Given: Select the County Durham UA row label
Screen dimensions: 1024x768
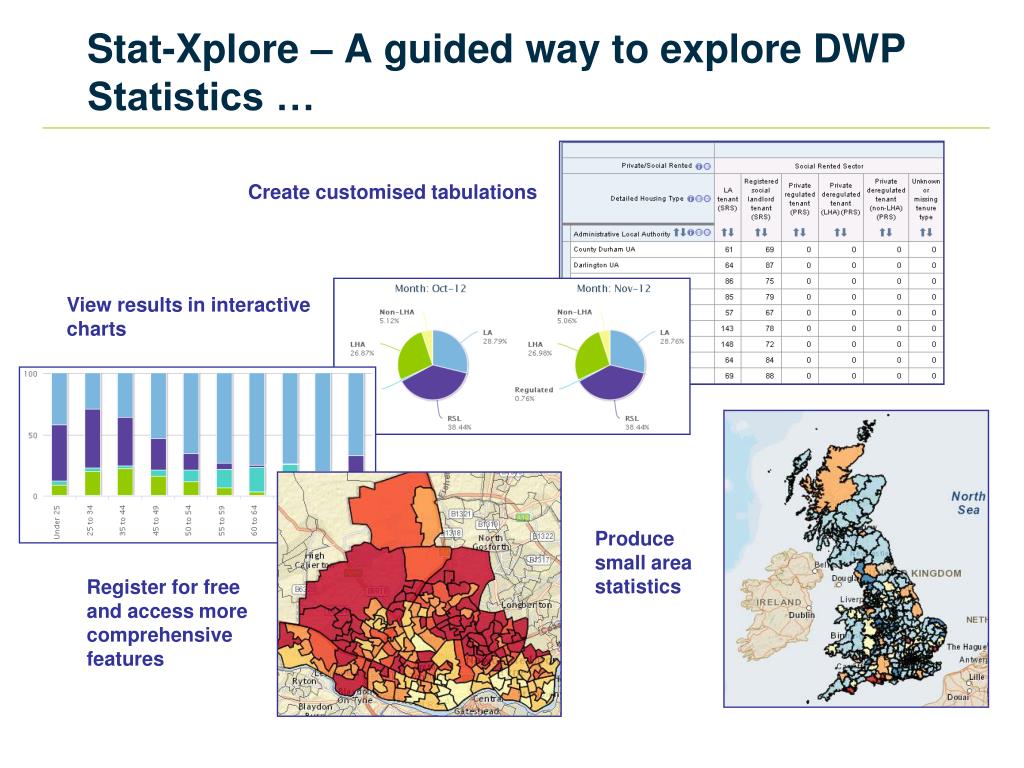Looking at the screenshot, I should pos(604,249).
